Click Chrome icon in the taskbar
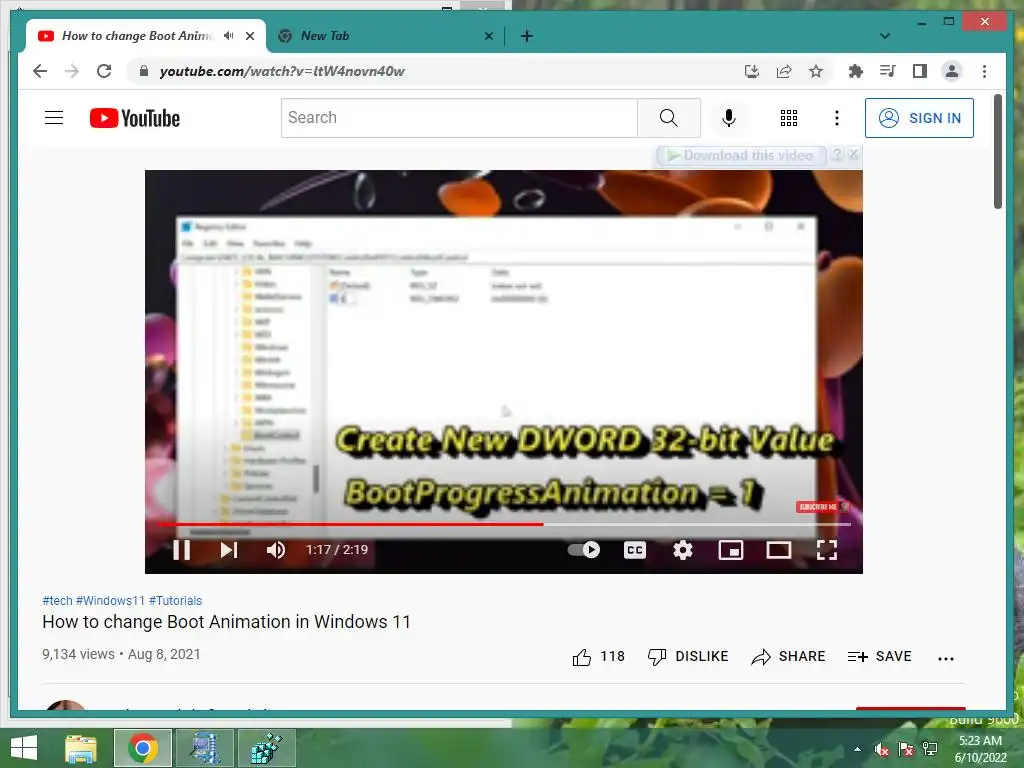This screenshot has height=768, width=1024. pyautogui.click(x=143, y=748)
